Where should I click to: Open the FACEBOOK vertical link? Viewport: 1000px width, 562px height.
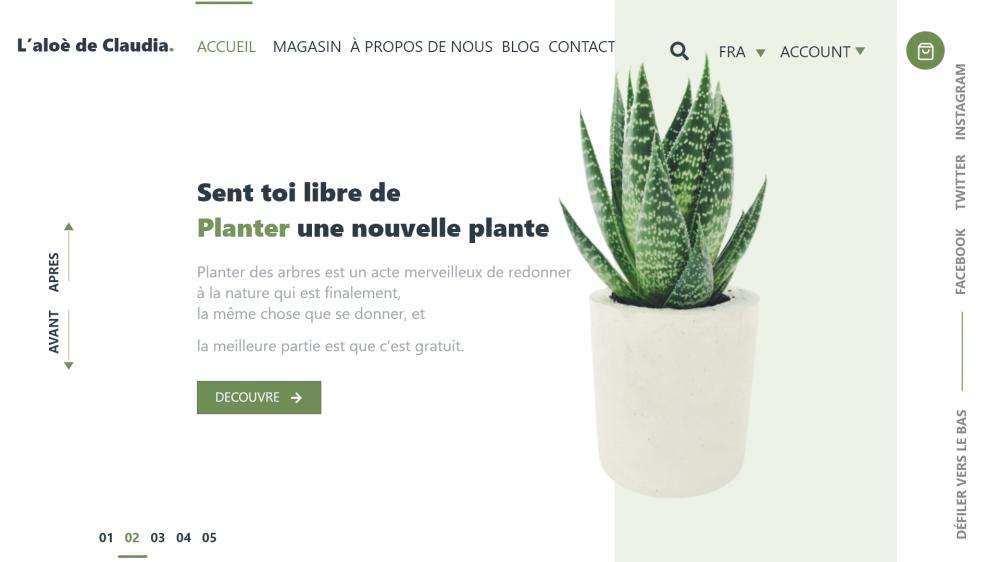(x=960, y=261)
